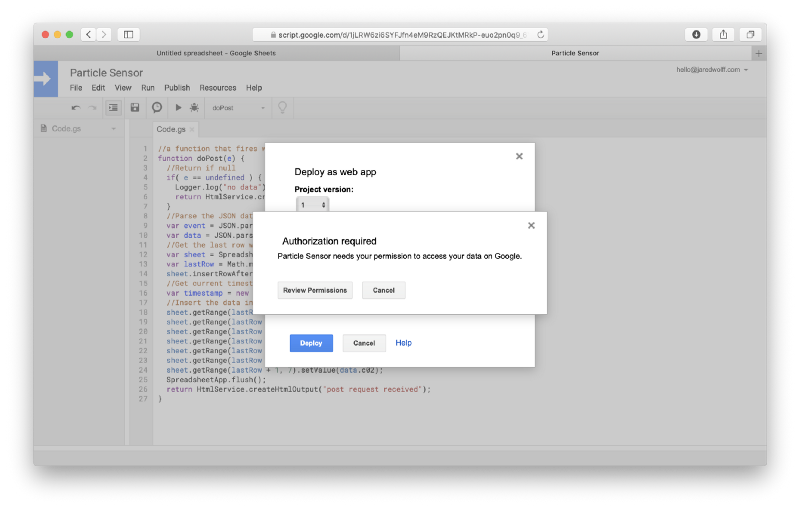
Task: Click line number 27 in gutter
Action: (143, 399)
